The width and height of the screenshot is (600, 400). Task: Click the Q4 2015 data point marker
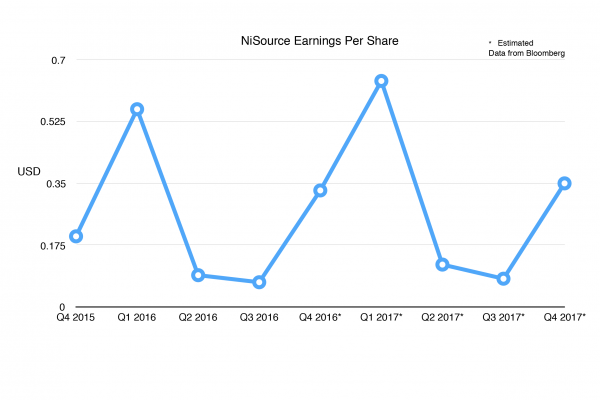[76, 237]
